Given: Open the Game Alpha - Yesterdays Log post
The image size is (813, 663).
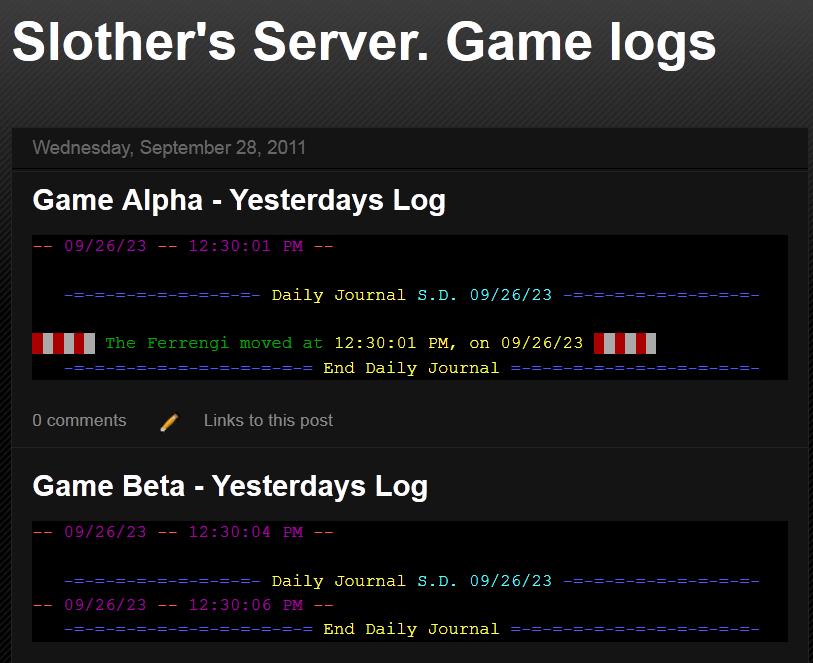Looking at the screenshot, I should pyautogui.click(x=239, y=200).
